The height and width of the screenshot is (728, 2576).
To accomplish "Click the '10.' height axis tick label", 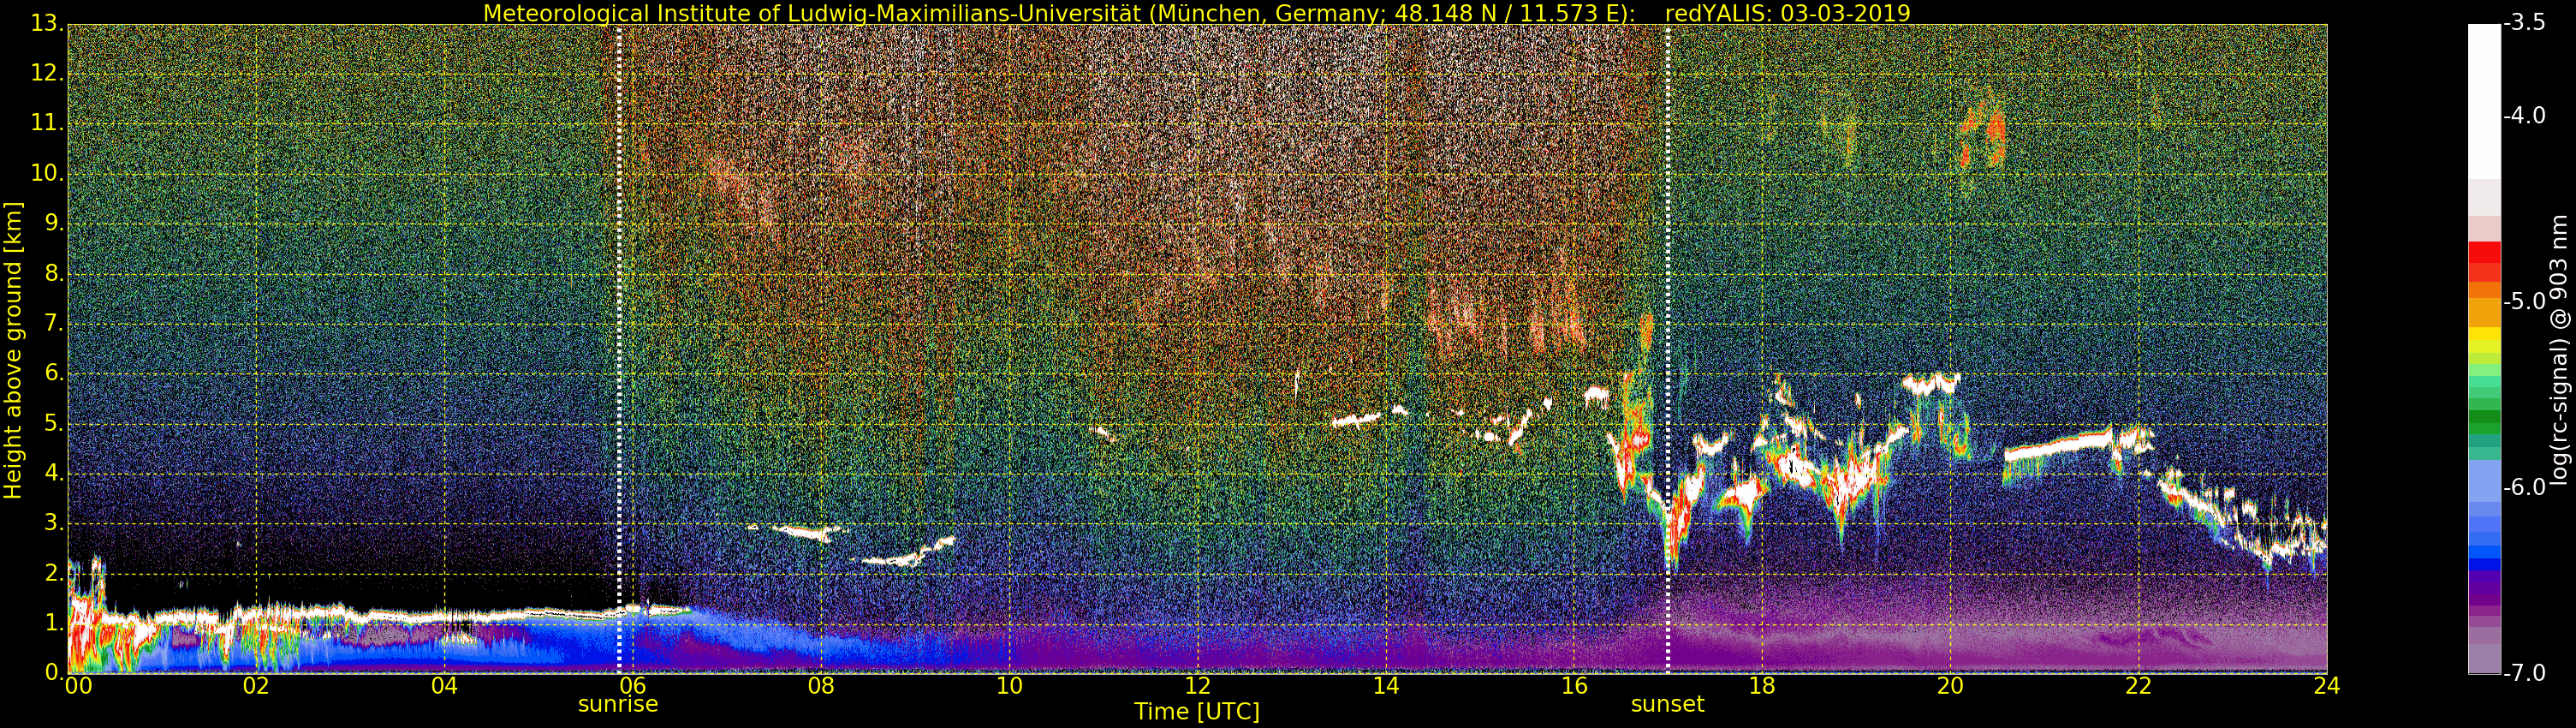I will pyautogui.click(x=47, y=174).
